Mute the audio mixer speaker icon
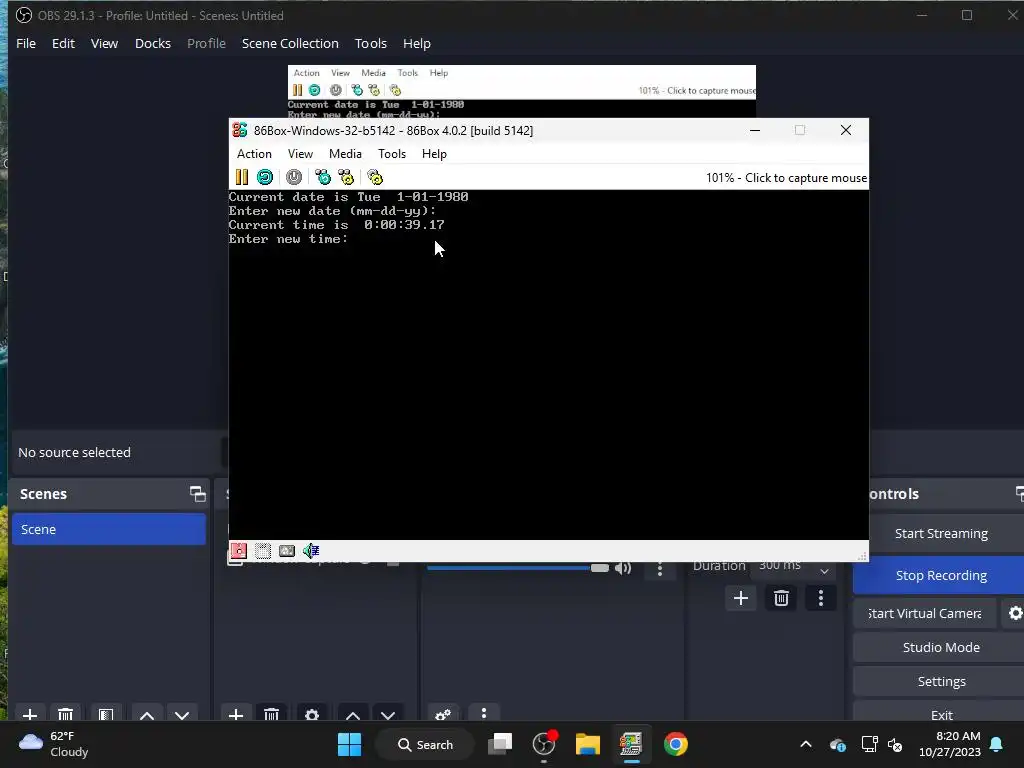 (623, 568)
